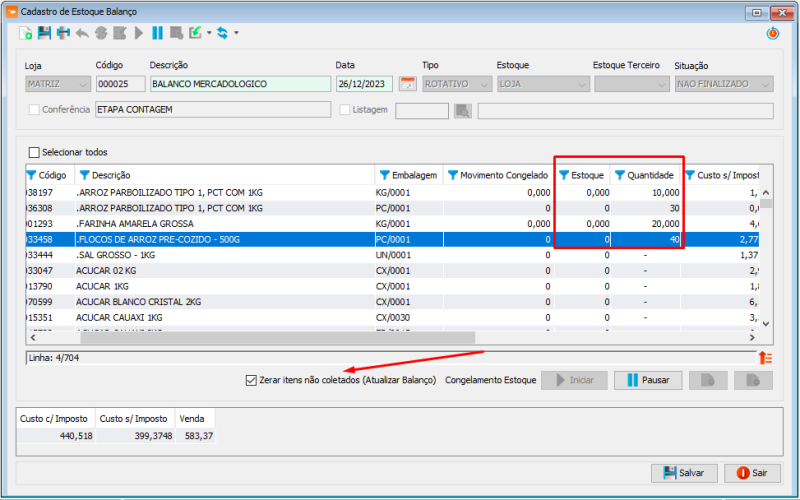Click the table's vertical scrollbar down arrow
The height and width of the screenshot is (500, 800).
tap(766, 323)
